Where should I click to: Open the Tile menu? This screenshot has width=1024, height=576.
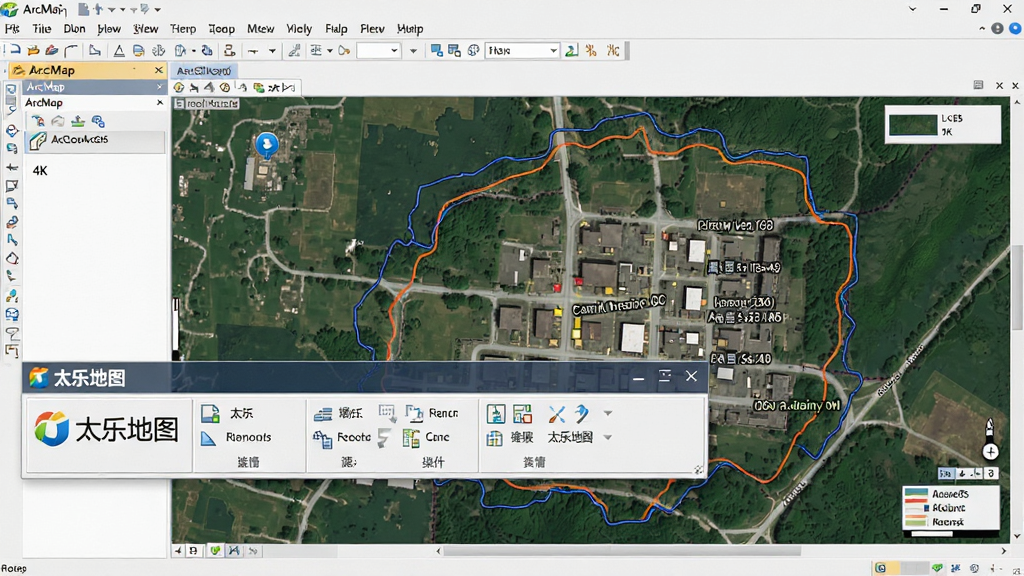point(41,29)
